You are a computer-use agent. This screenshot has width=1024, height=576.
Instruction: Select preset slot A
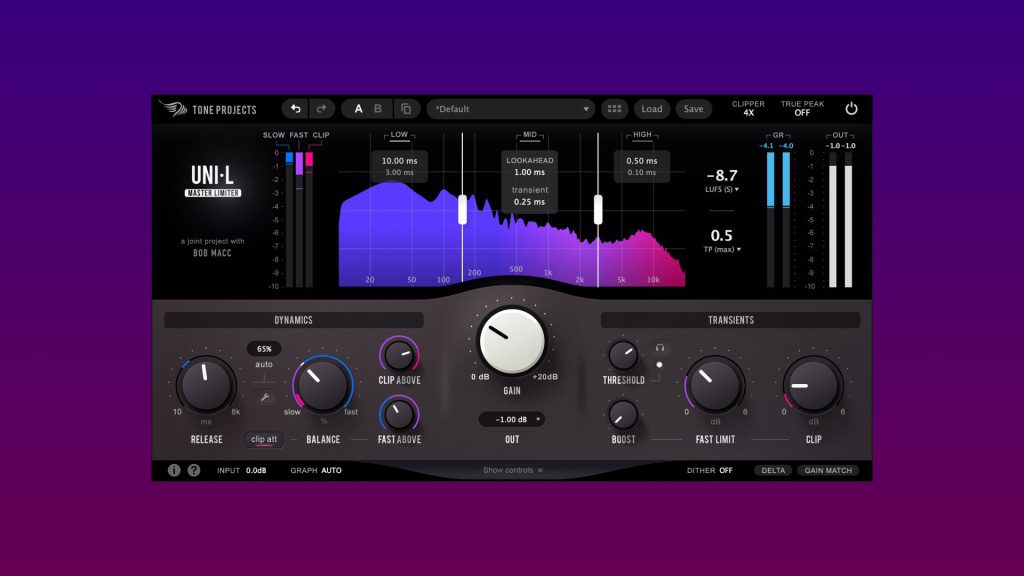click(358, 109)
